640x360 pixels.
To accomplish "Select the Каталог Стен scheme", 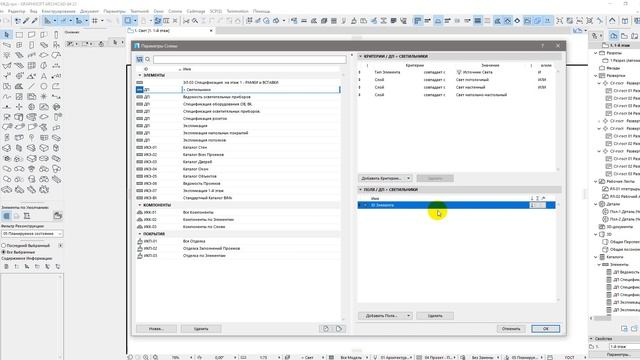I will (x=238, y=147).
